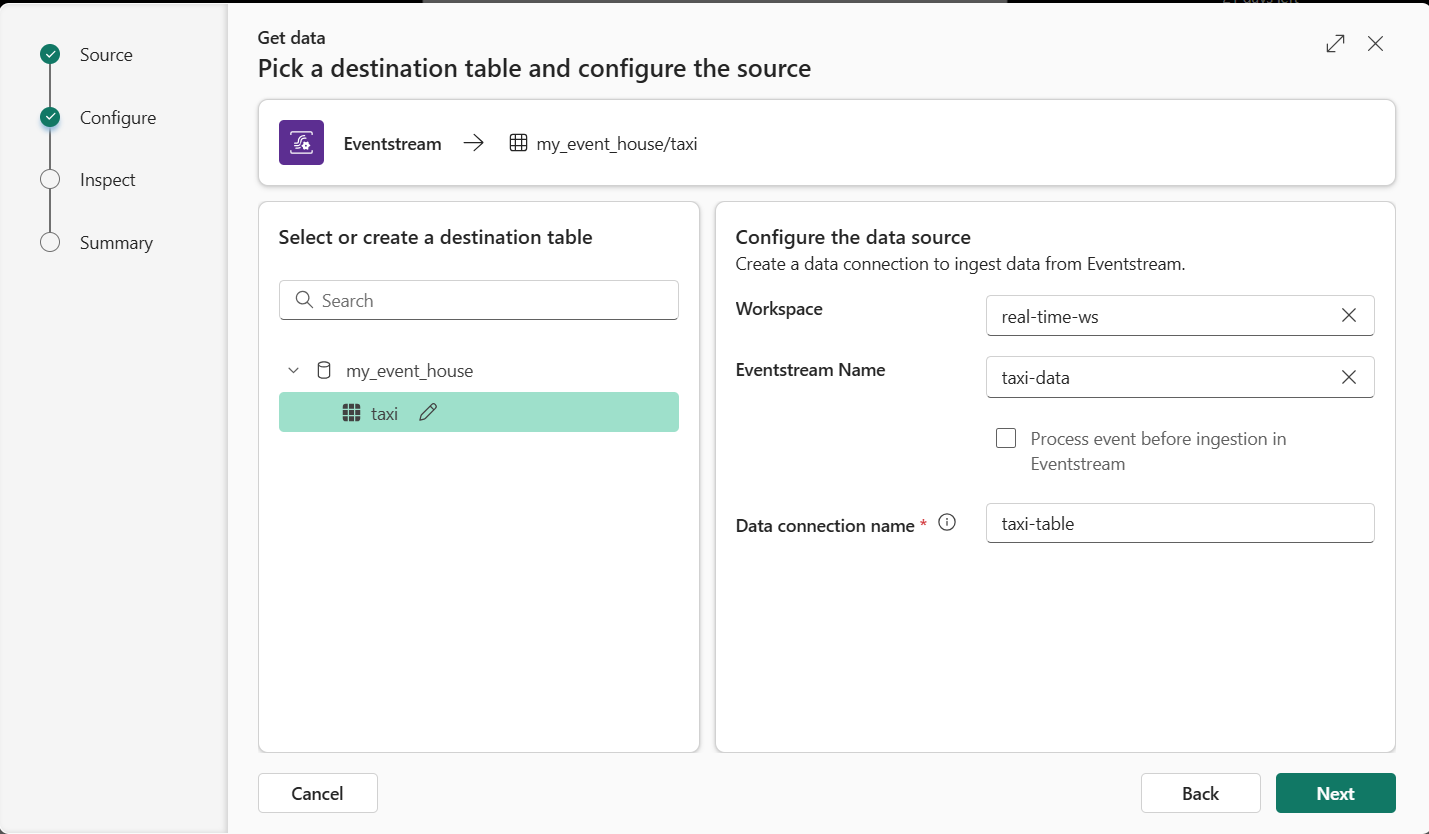Open the Eventstream Name combo box

[1180, 377]
